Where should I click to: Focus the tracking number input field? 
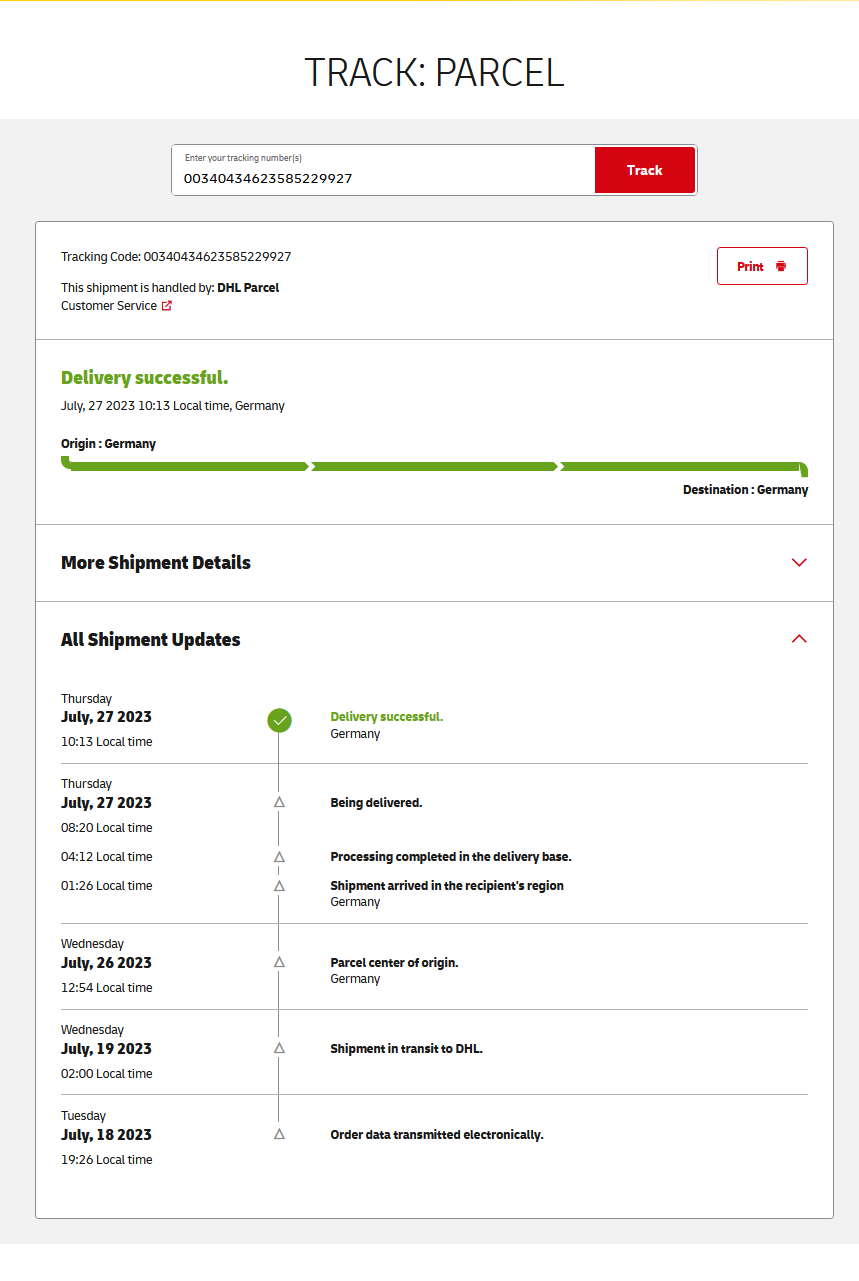click(x=384, y=178)
